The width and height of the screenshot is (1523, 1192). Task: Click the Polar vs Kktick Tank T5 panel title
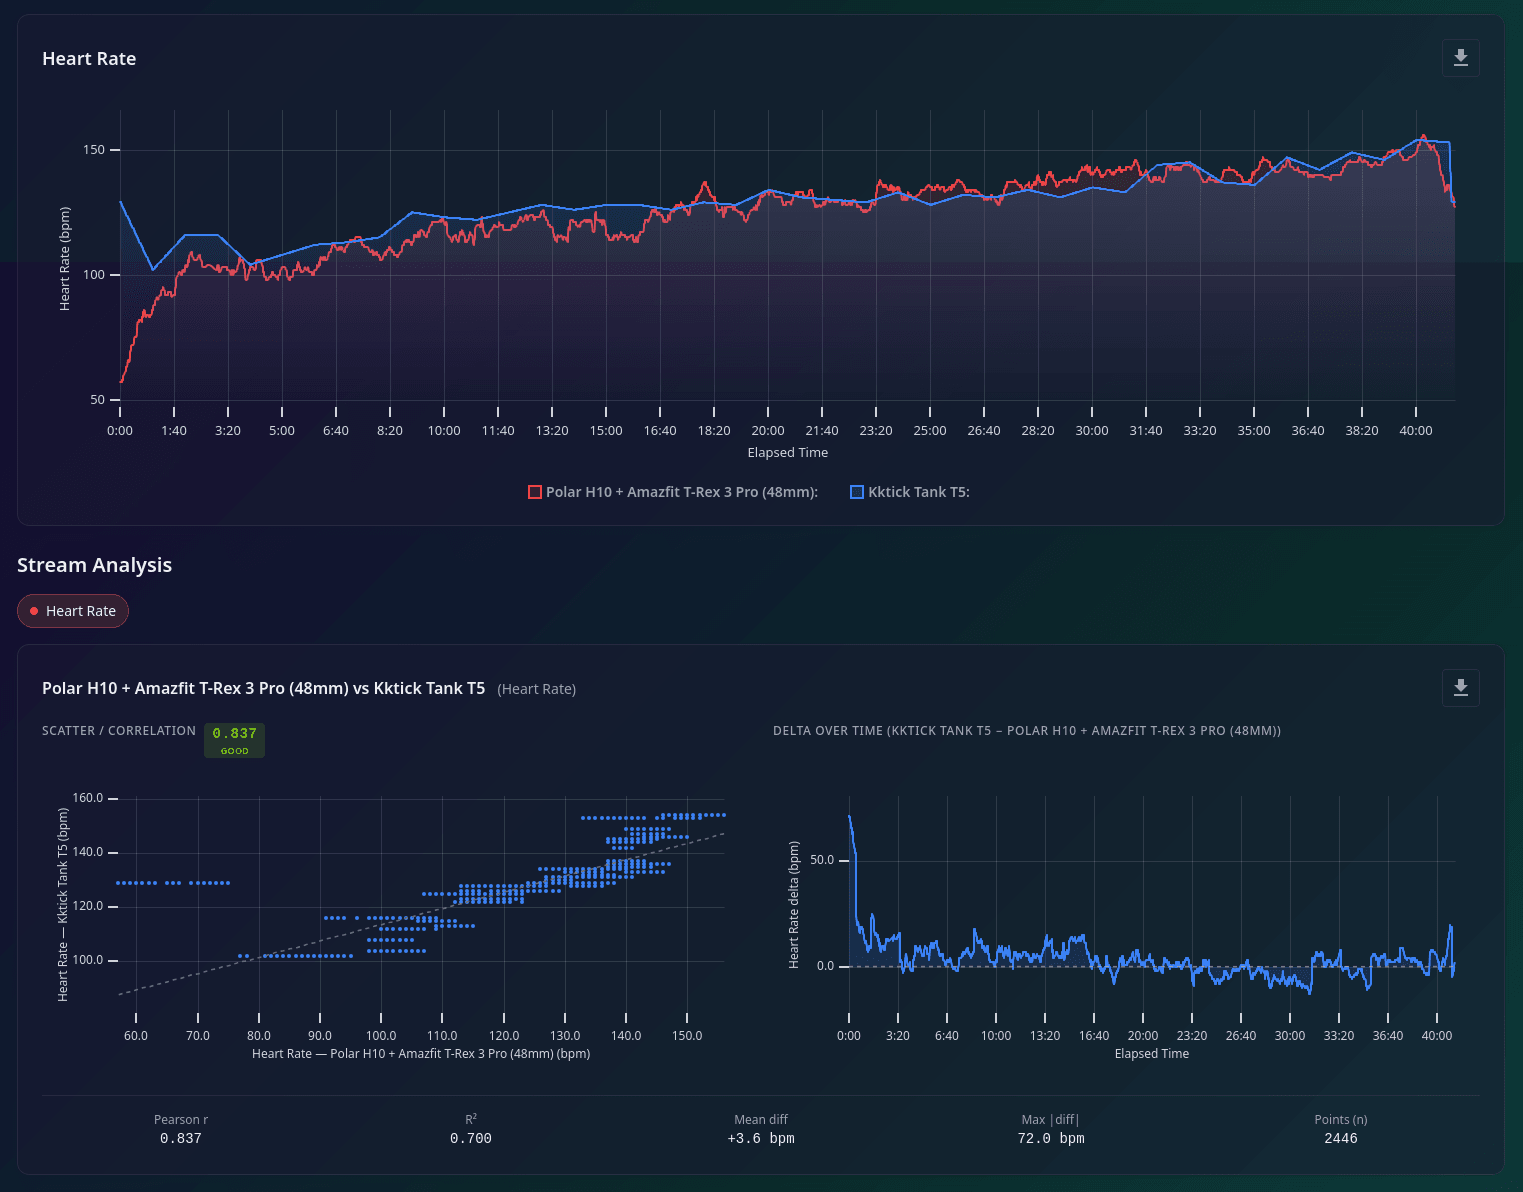point(263,688)
